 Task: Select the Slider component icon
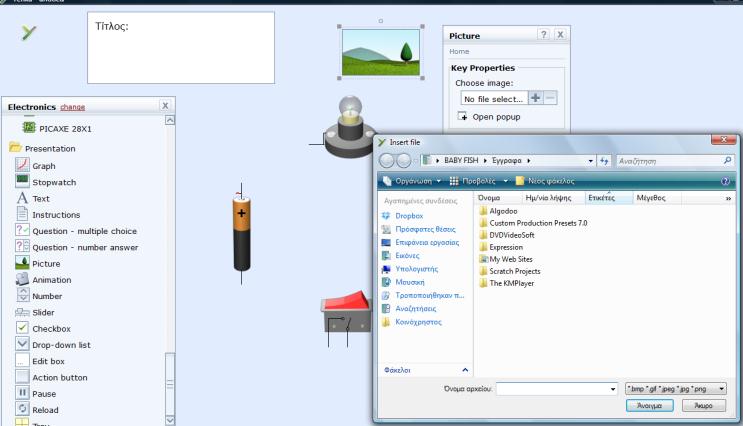click(x=22, y=312)
